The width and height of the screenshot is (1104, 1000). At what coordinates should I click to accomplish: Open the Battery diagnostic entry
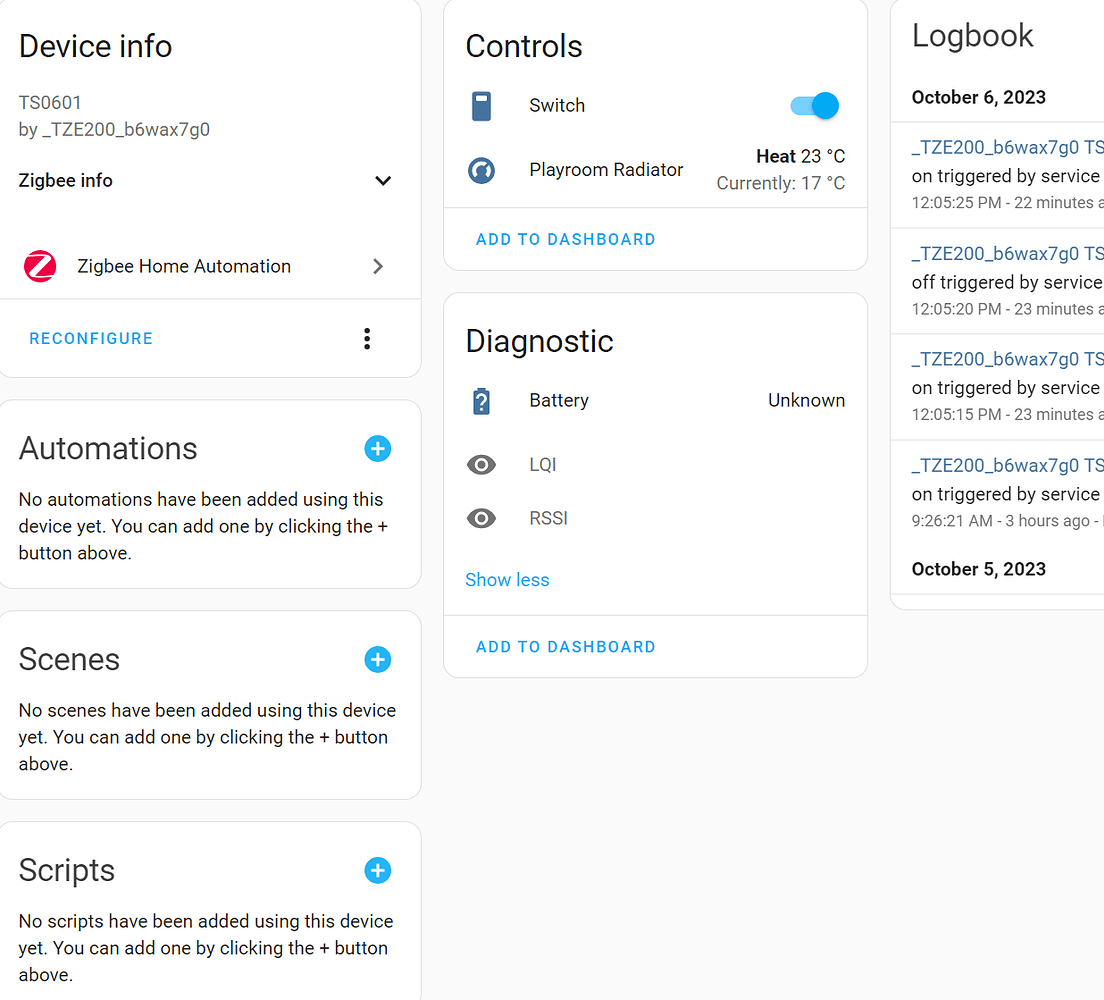pyautogui.click(x=559, y=401)
